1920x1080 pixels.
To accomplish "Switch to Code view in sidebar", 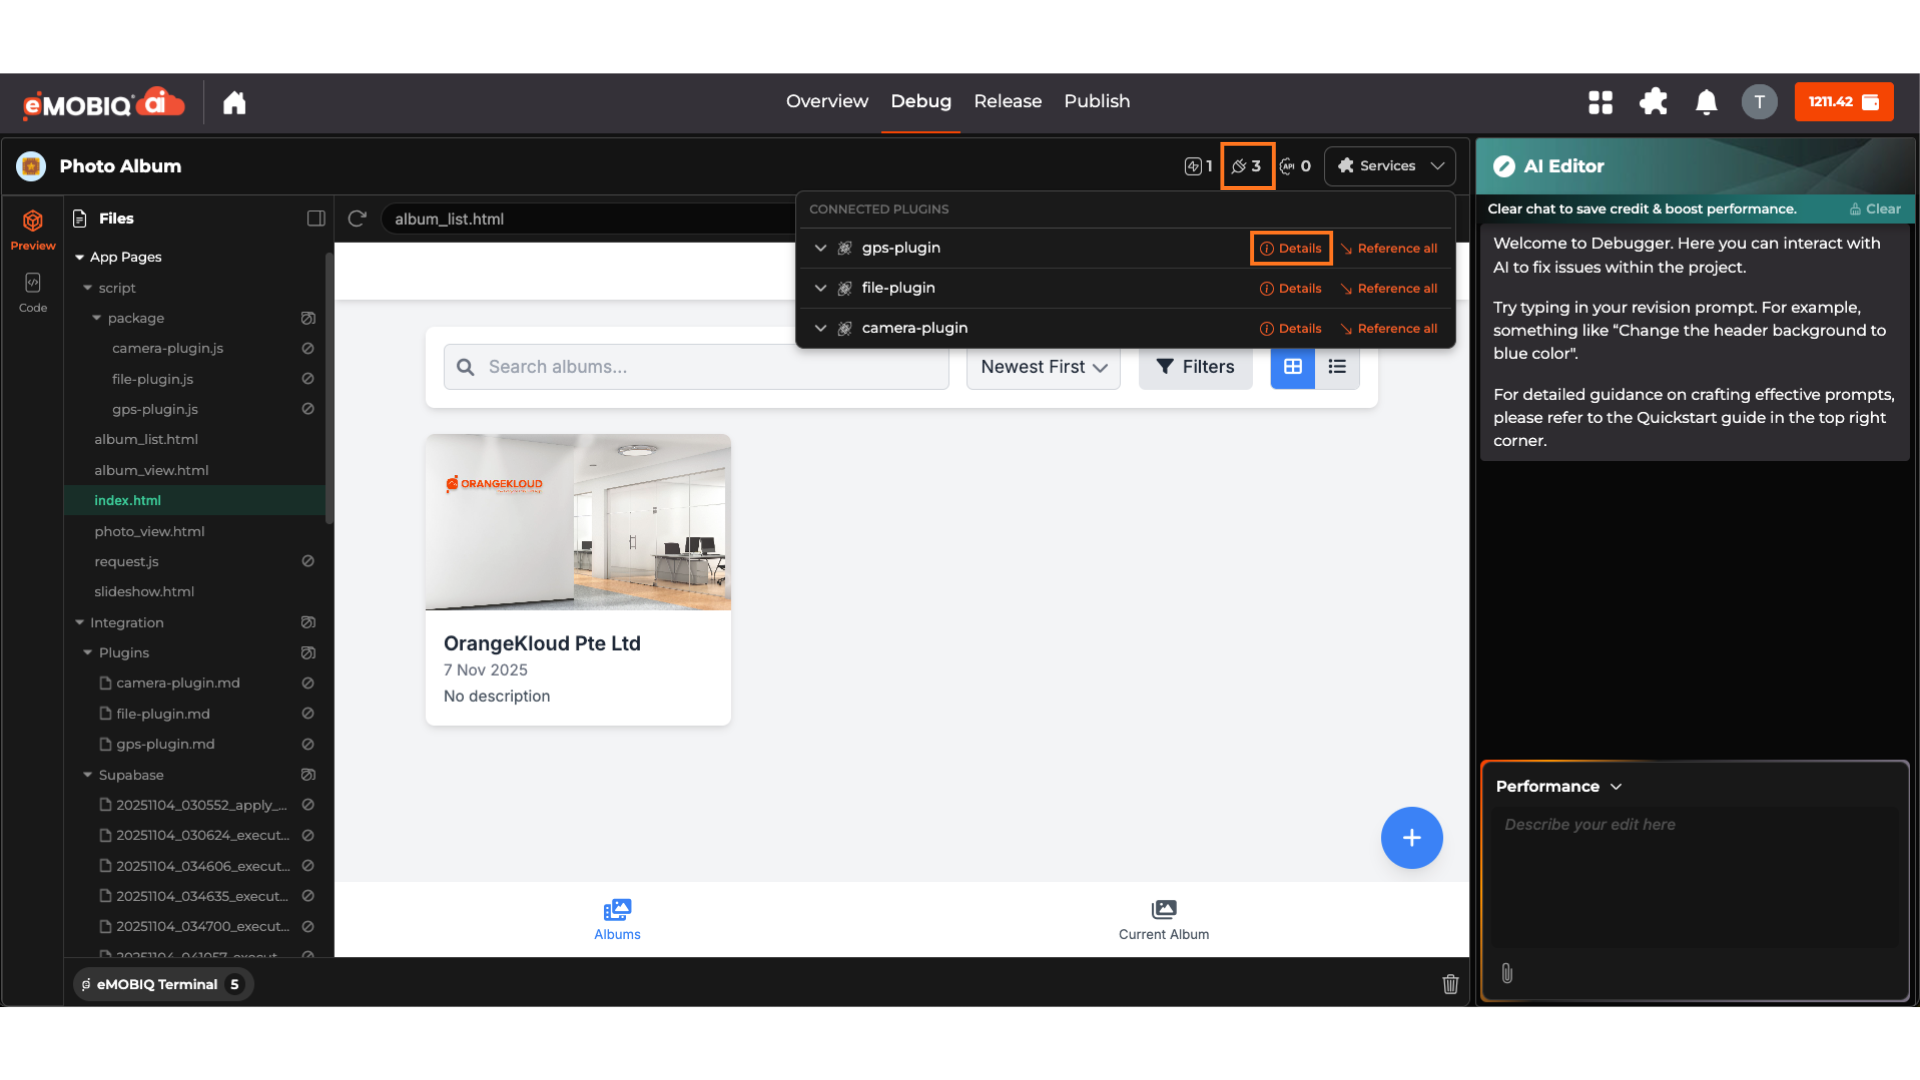I will tap(33, 292).
